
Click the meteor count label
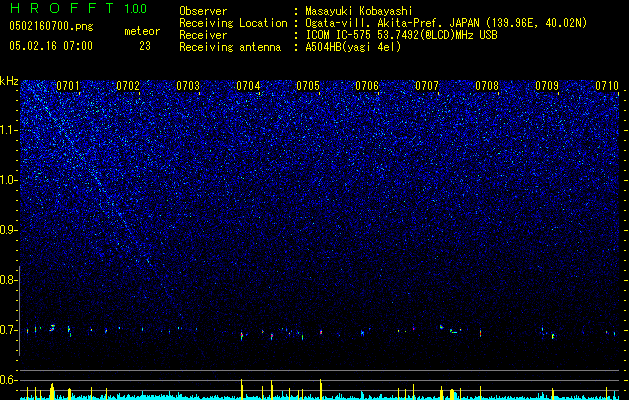click(142, 31)
